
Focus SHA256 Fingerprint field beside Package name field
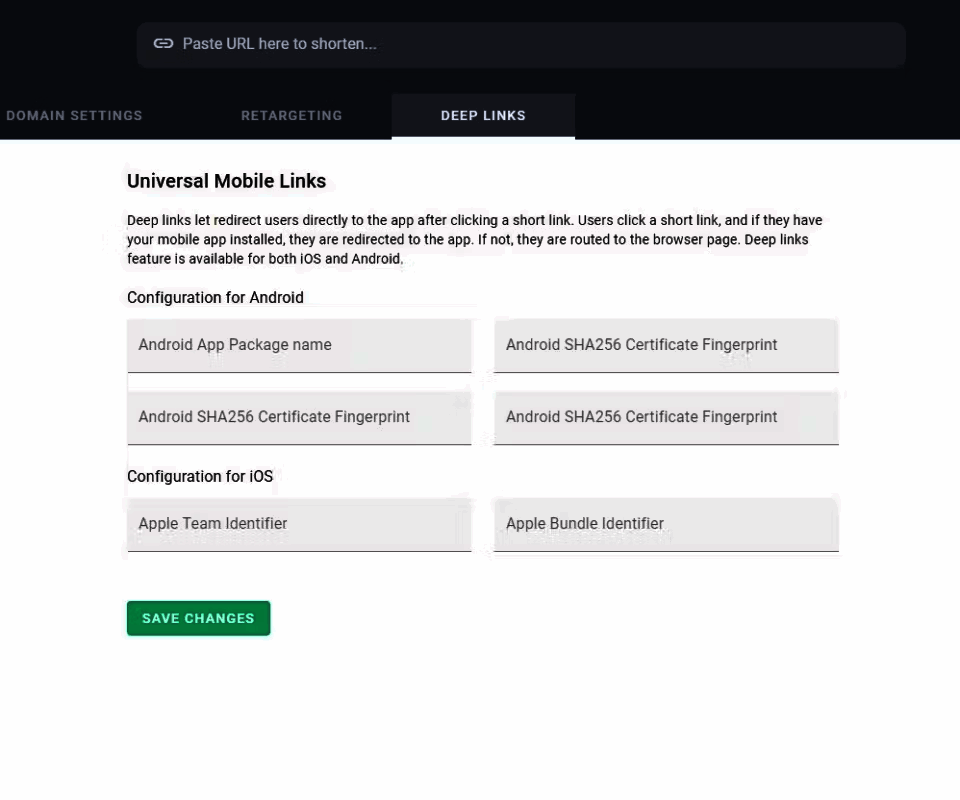[x=666, y=345]
